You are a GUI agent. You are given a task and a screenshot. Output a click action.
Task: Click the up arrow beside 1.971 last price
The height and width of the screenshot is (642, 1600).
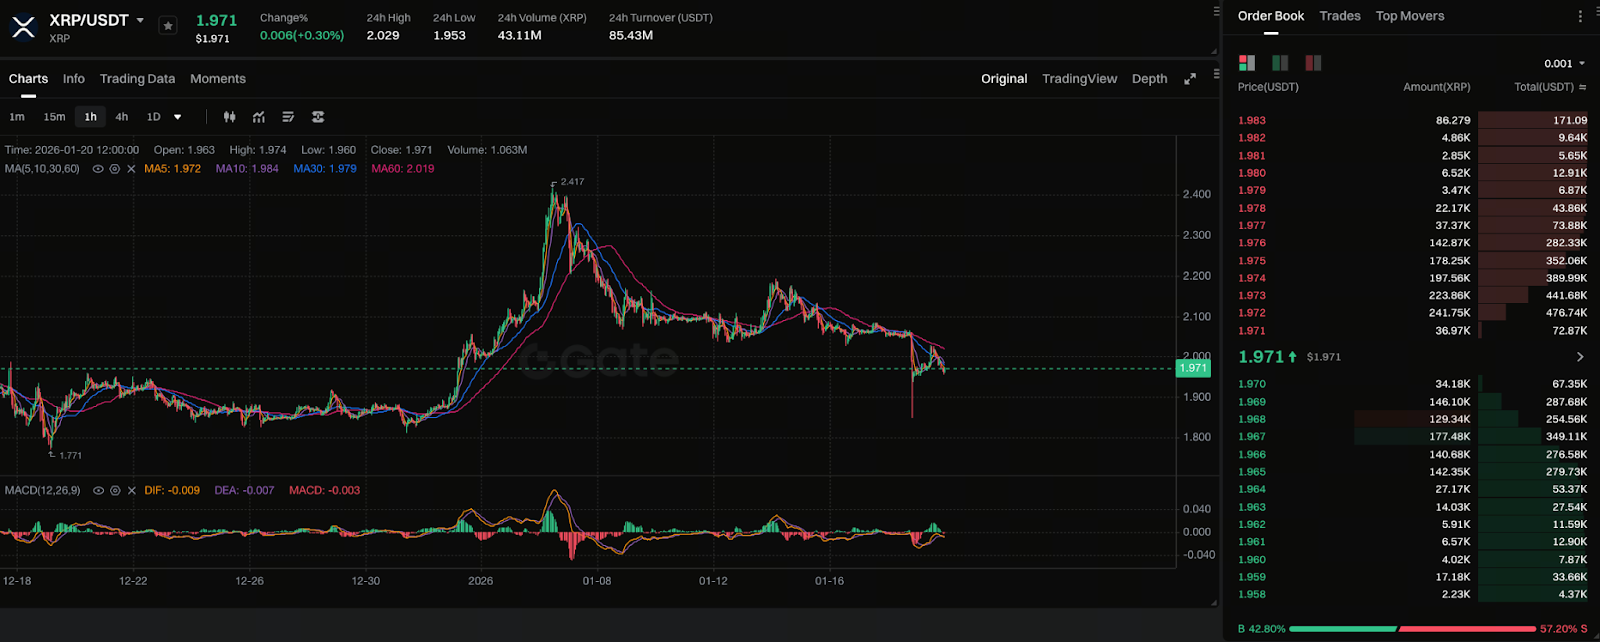coord(1292,357)
